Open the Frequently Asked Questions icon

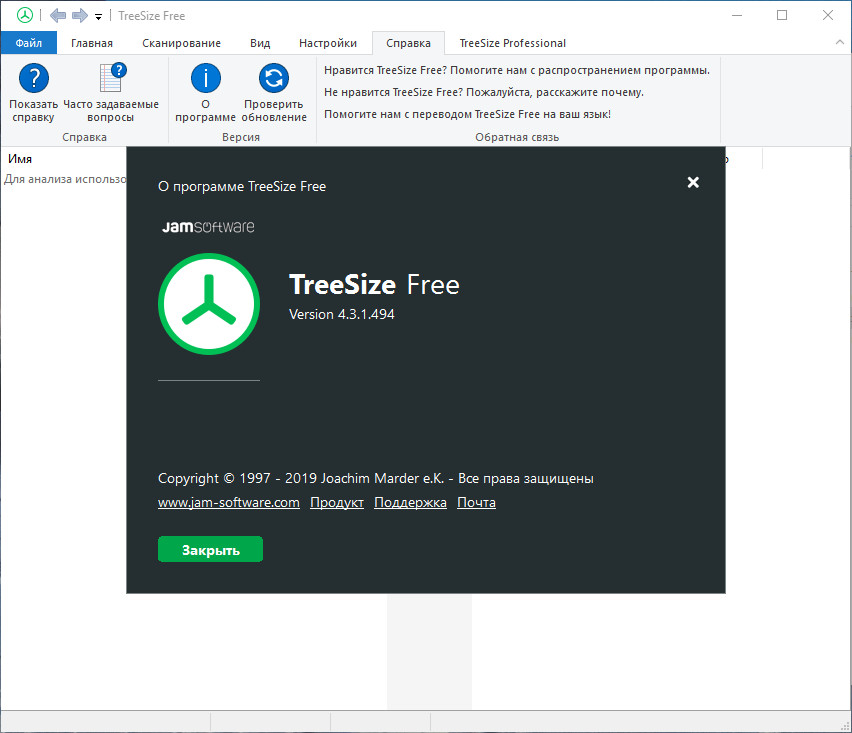point(112,78)
